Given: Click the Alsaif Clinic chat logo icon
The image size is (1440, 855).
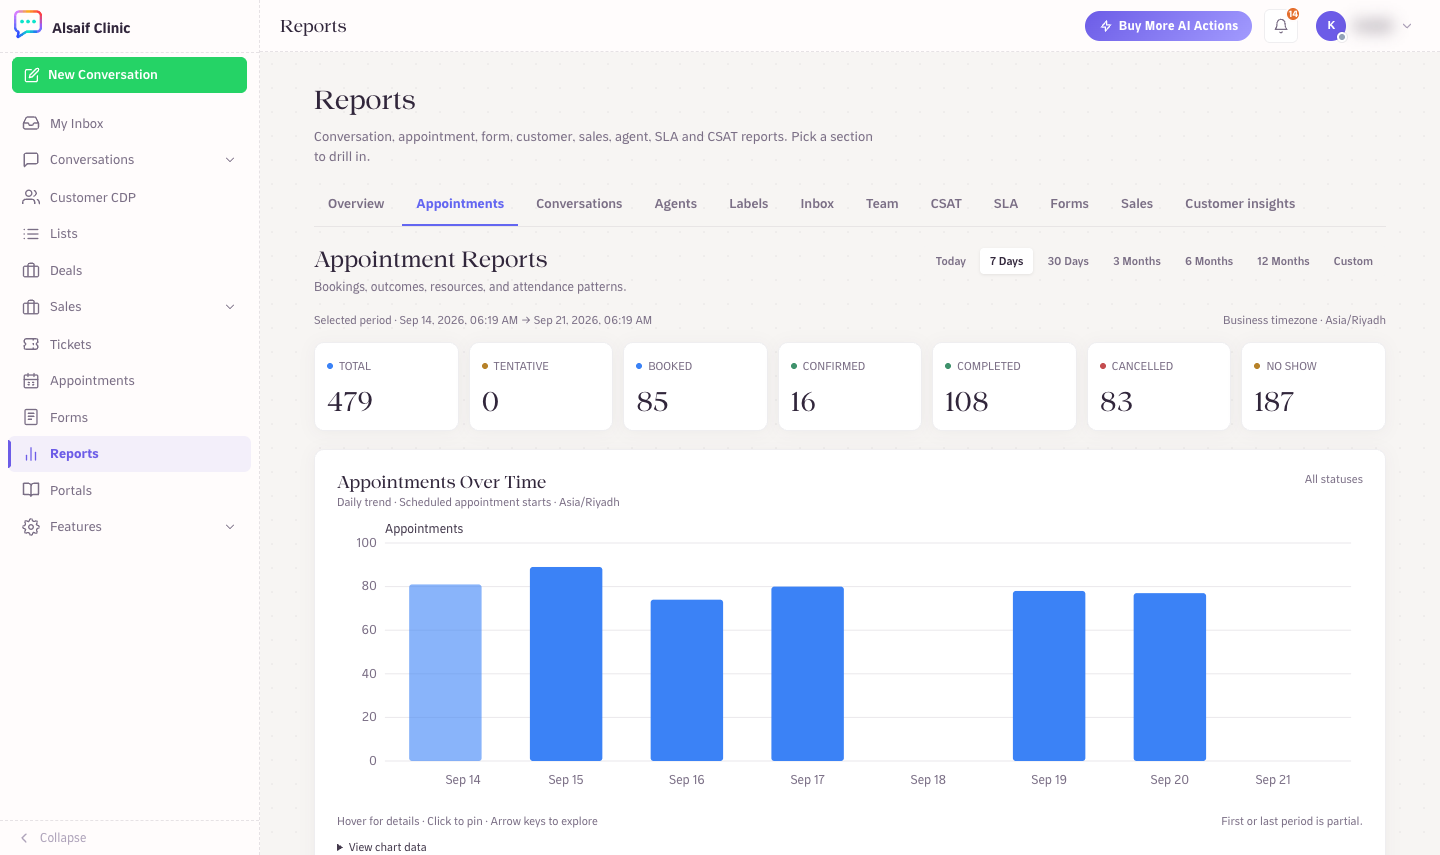Looking at the screenshot, I should point(28,25).
